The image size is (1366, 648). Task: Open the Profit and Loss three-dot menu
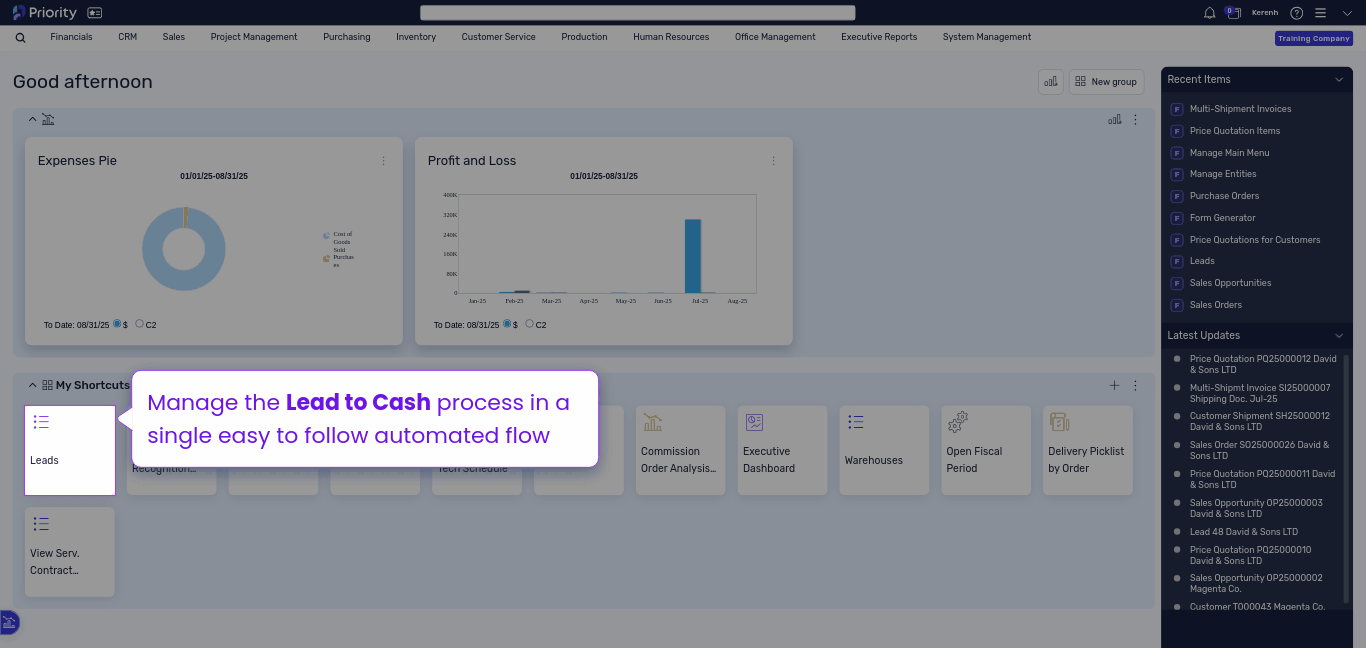(x=773, y=161)
